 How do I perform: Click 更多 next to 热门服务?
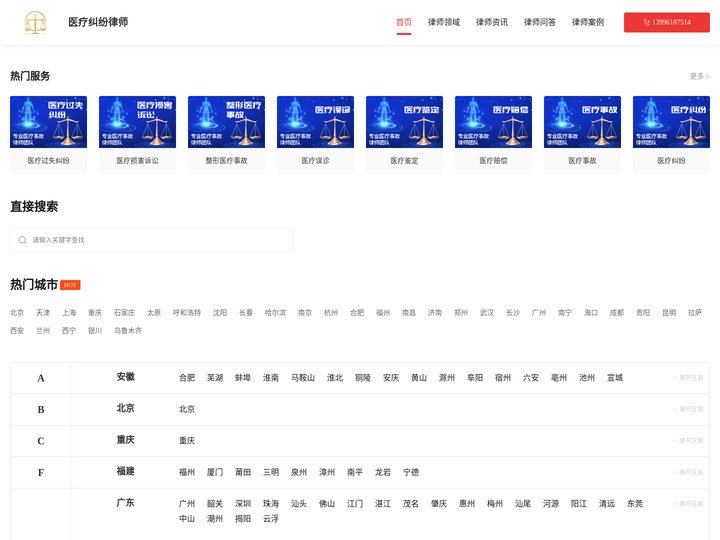click(699, 76)
